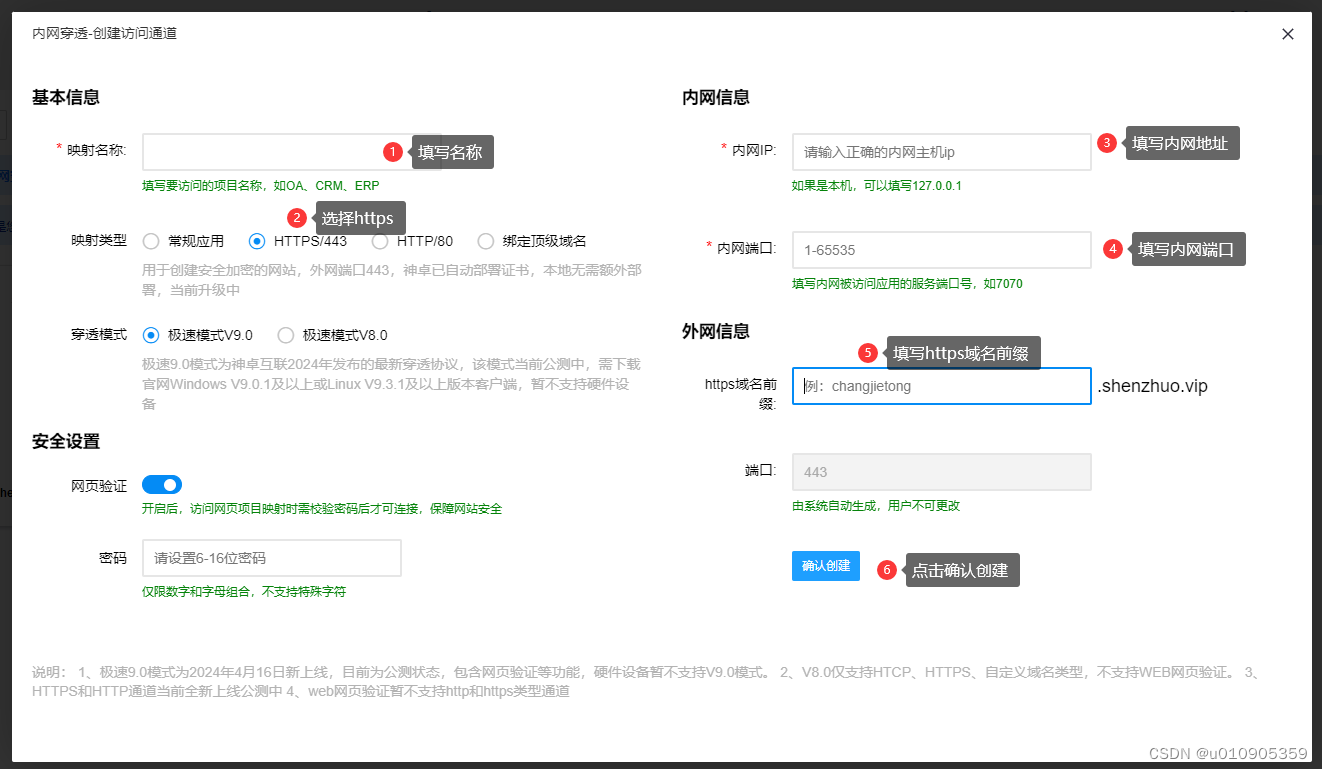Select the 绑定顶级域名 mapping type
Viewport: 1322px width, 769px height.
pyautogui.click(x=486, y=241)
